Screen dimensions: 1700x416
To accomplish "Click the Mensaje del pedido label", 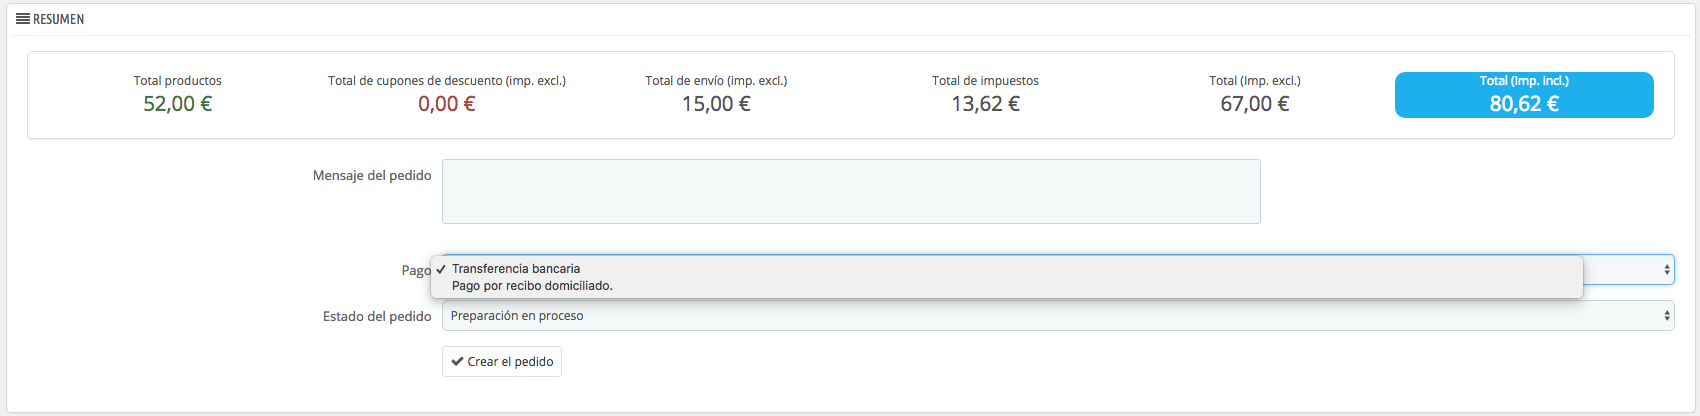I will (x=372, y=176).
